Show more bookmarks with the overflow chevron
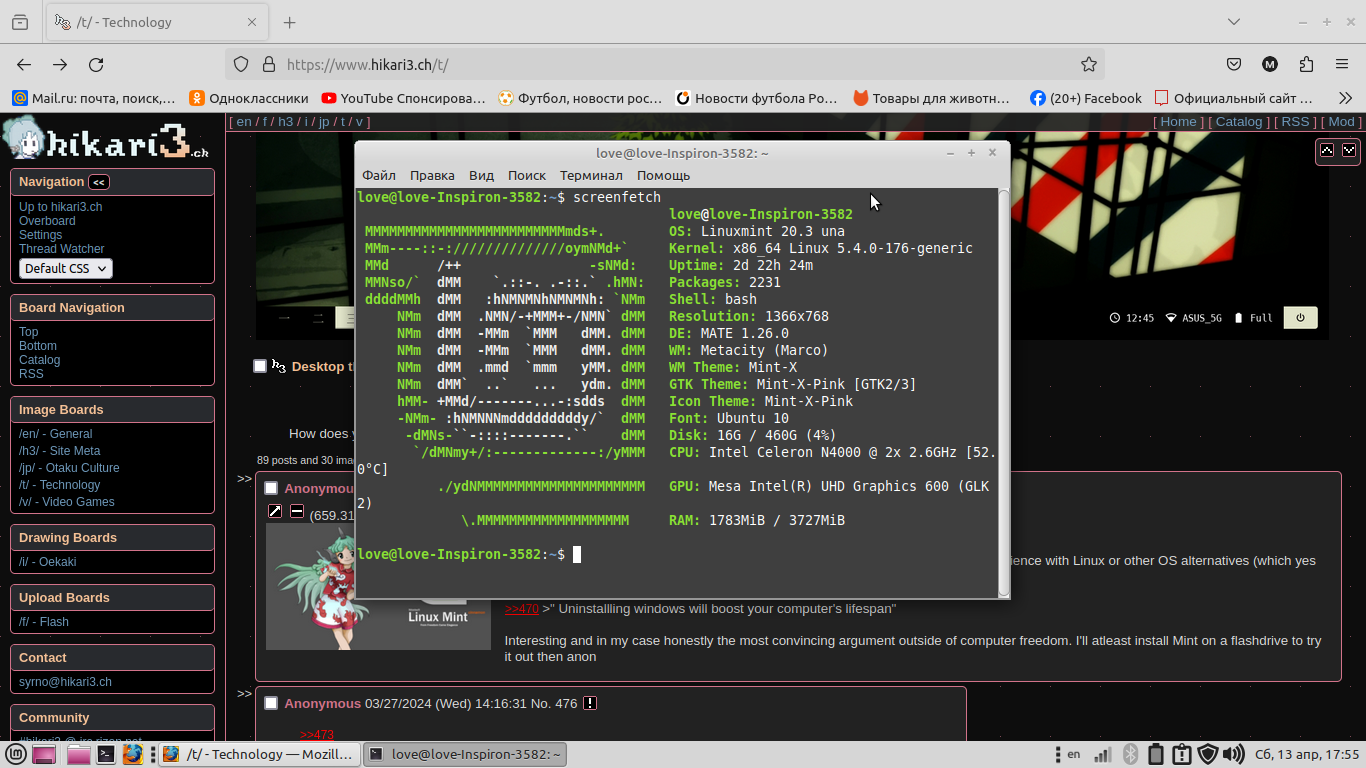This screenshot has height=768, width=1366. coord(1345,98)
